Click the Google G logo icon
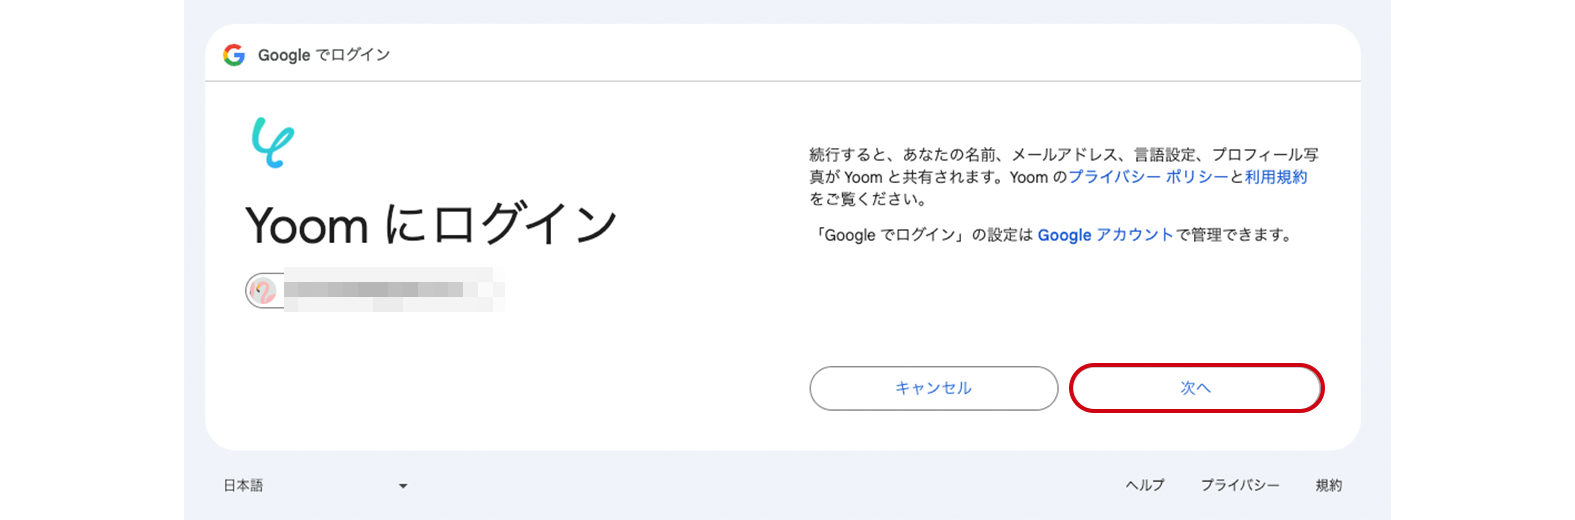 234,55
